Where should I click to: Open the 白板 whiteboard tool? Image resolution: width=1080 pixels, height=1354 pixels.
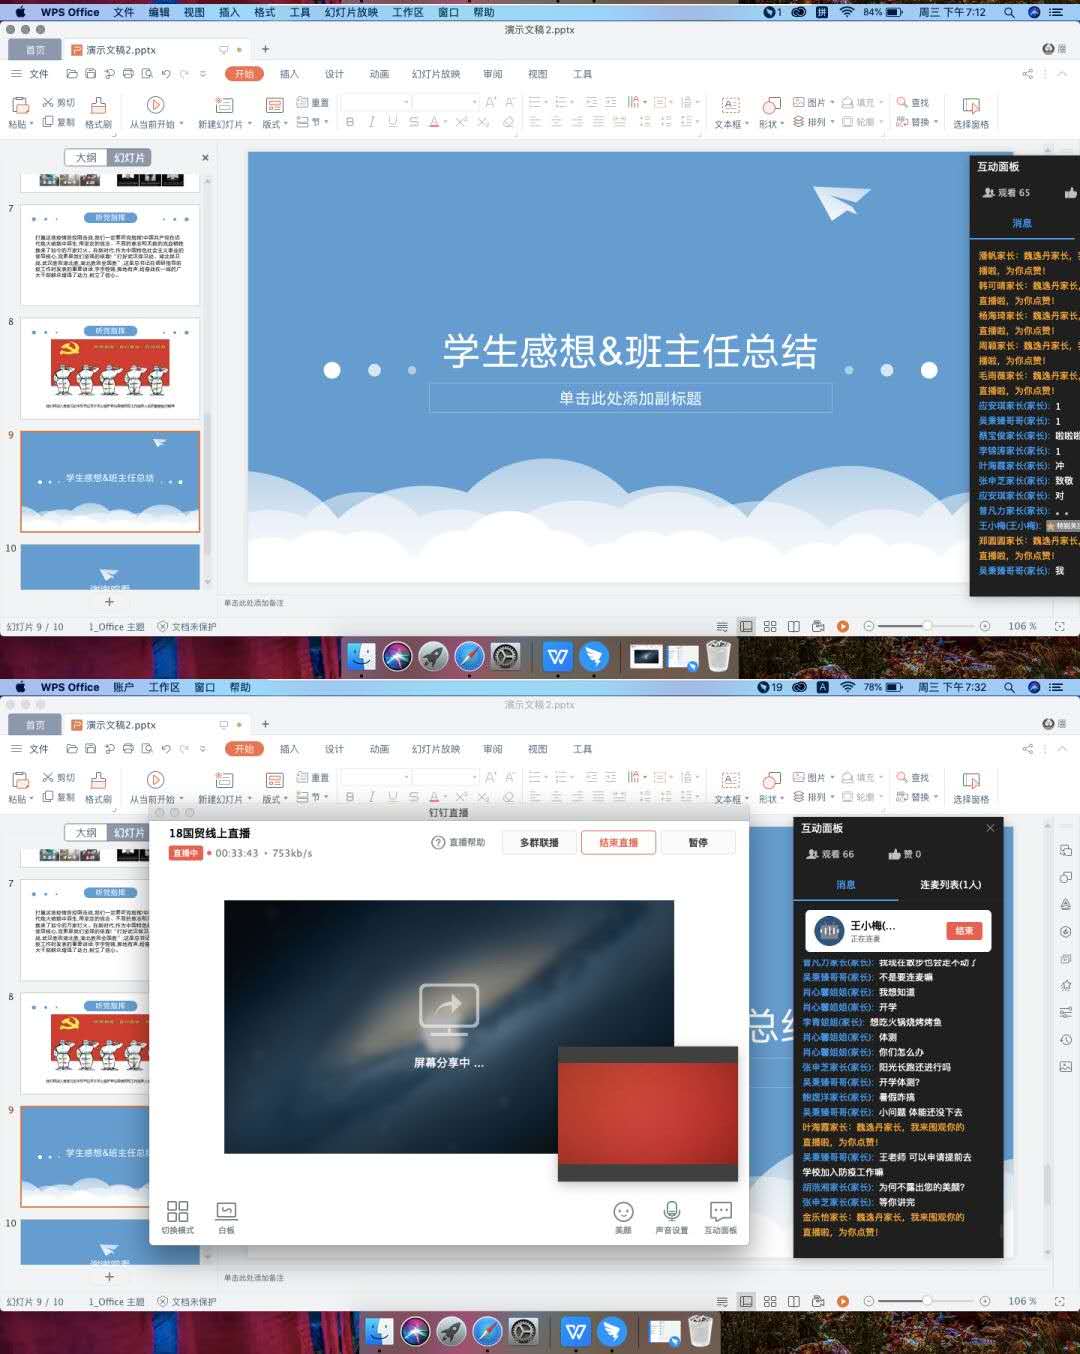click(x=226, y=1212)
